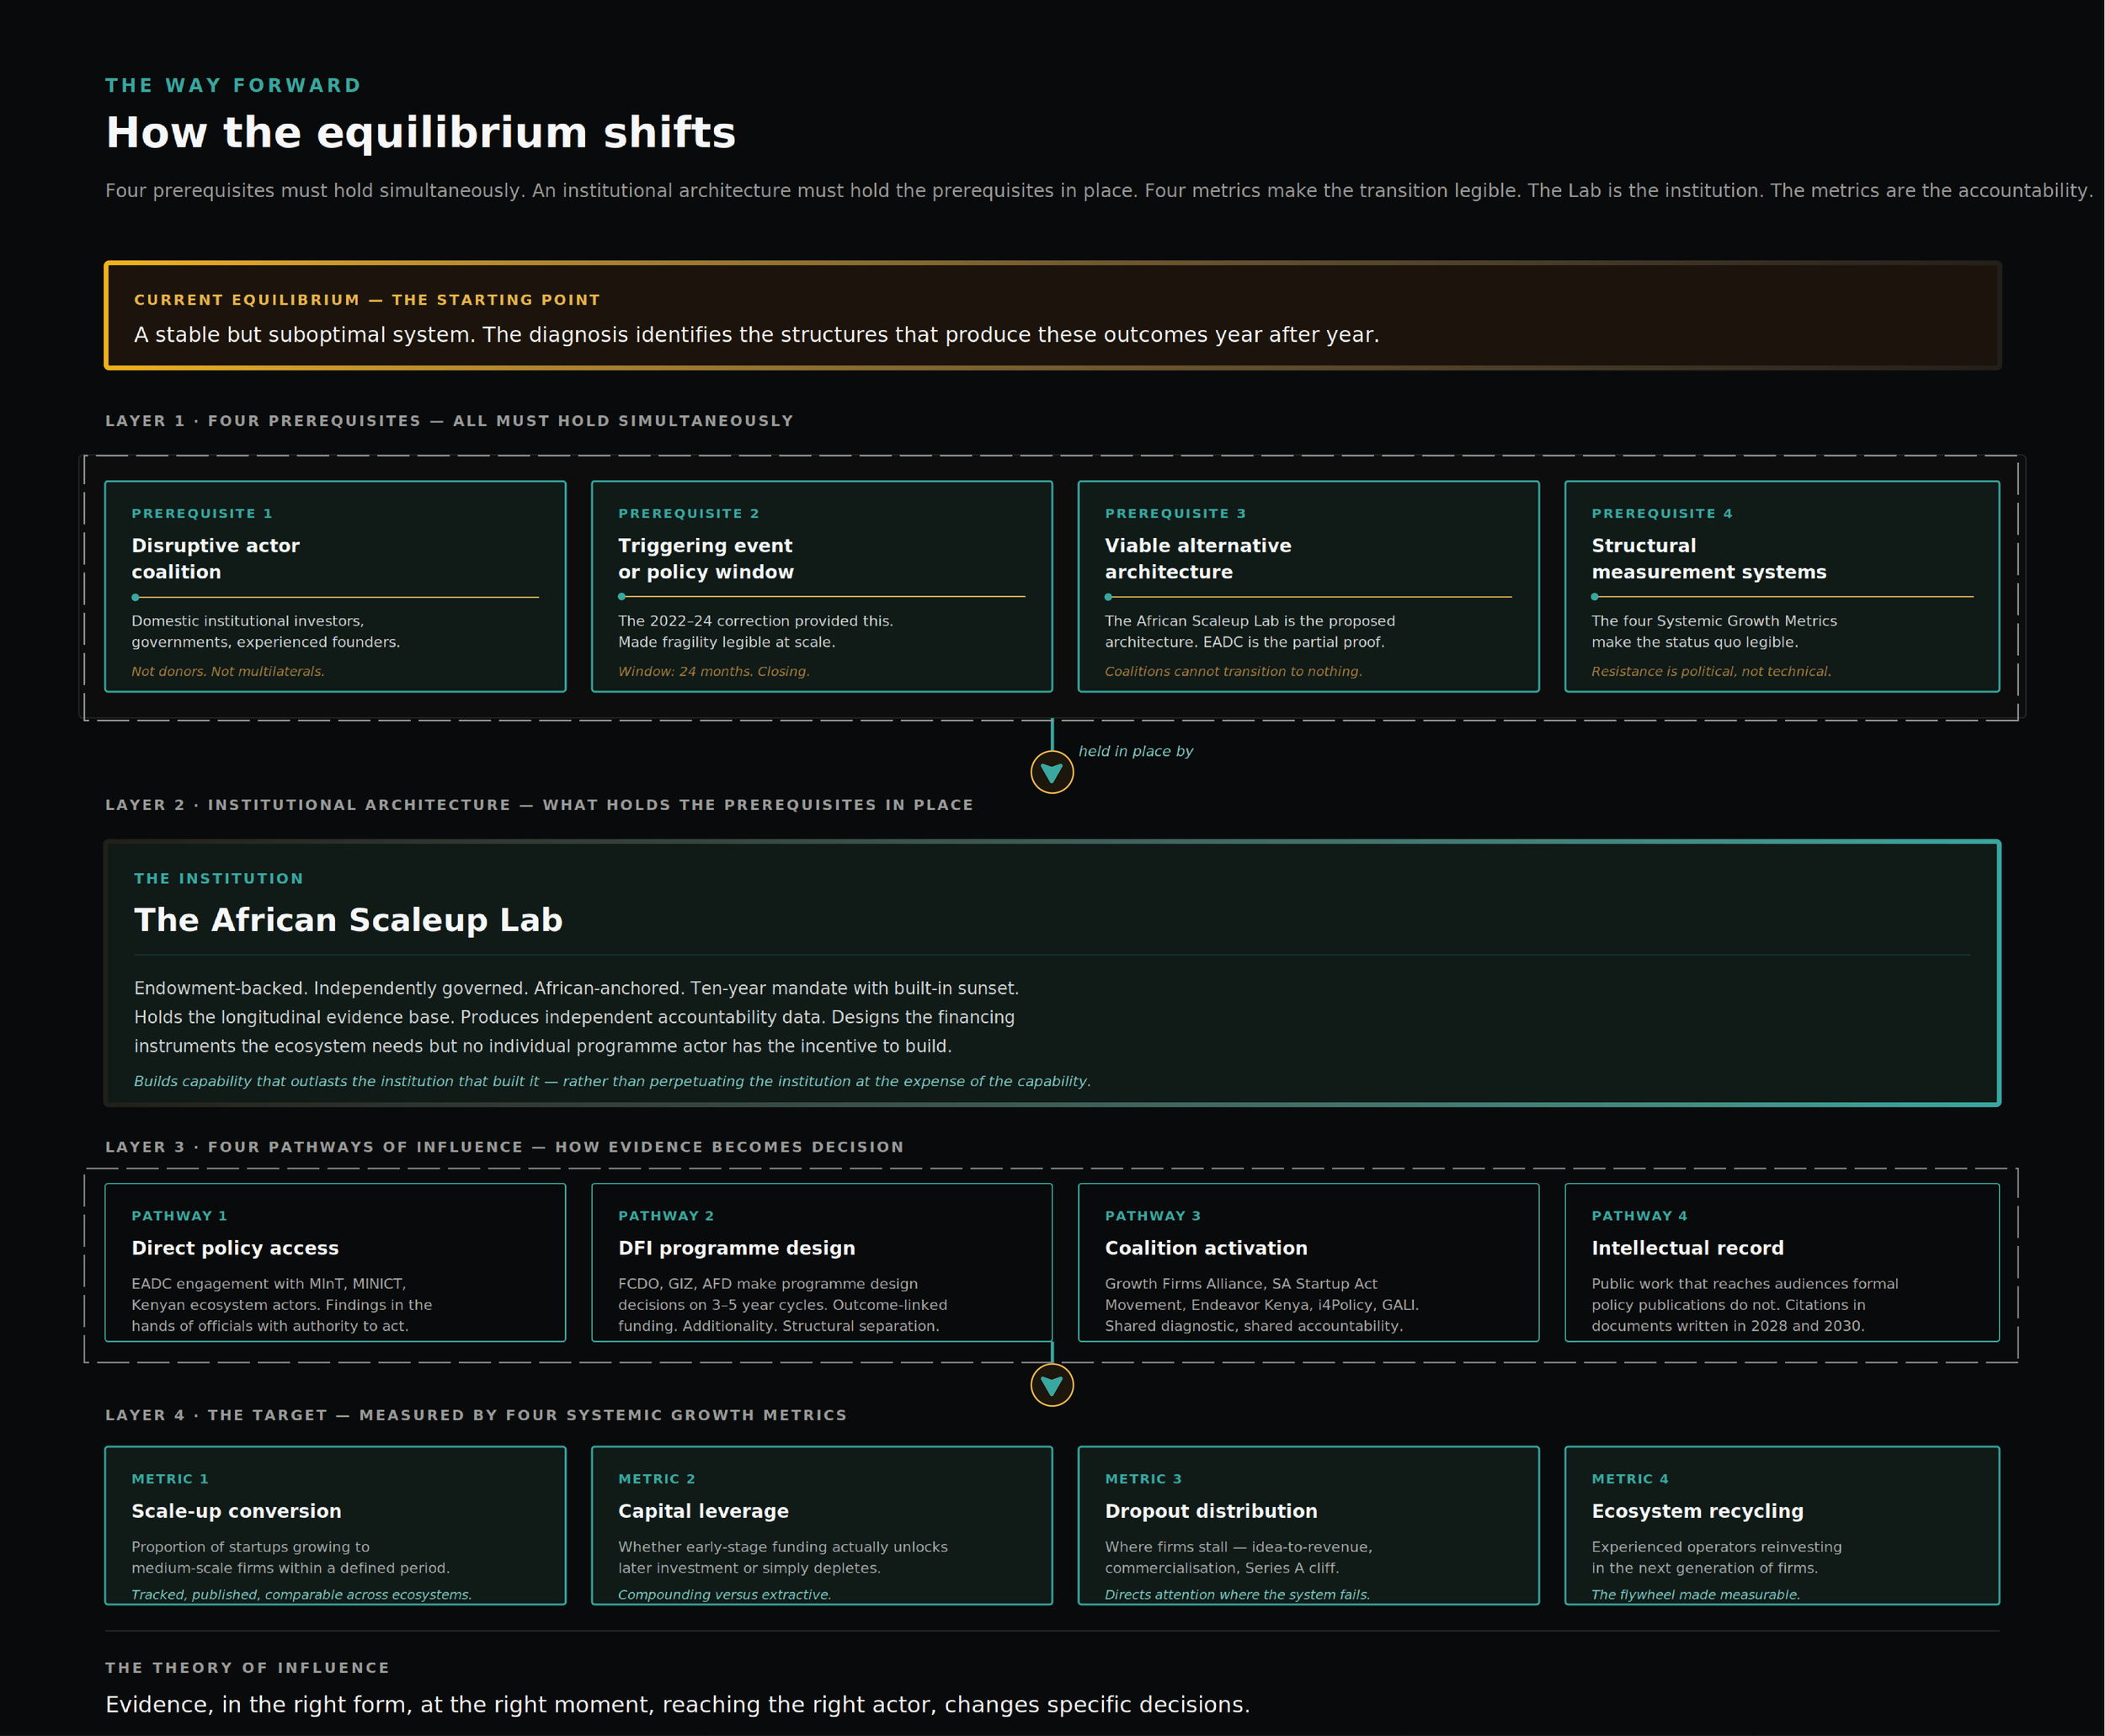
Task: Click the Theory of Influence statement text
Action: tap(677, 1704)
